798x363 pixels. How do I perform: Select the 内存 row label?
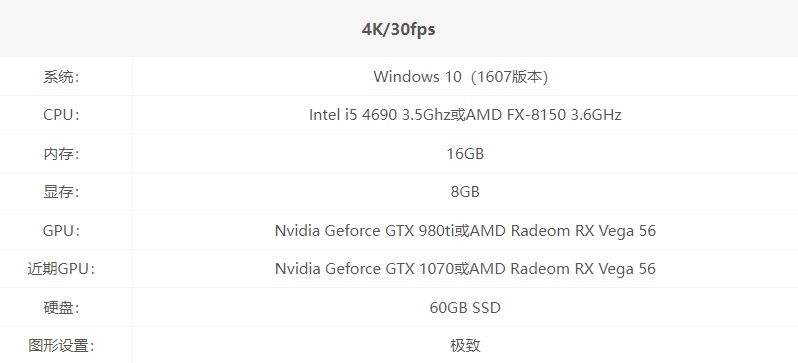click(x=61, y=153)
